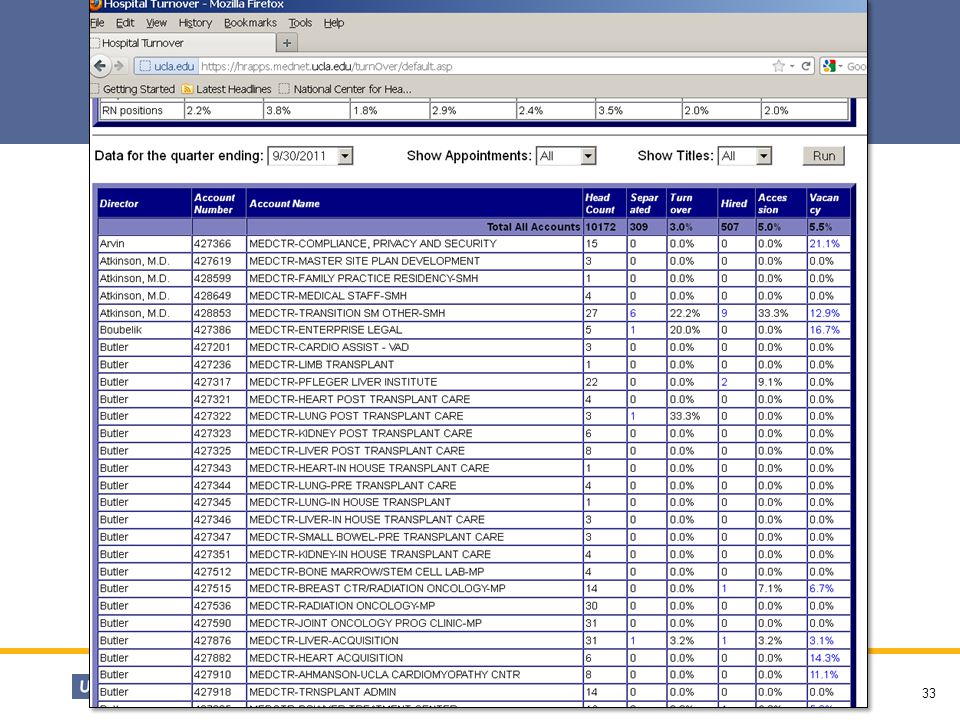Viewport: 960px width, 720px height.
Task: Open the Help menu
Action: (334, 23)
